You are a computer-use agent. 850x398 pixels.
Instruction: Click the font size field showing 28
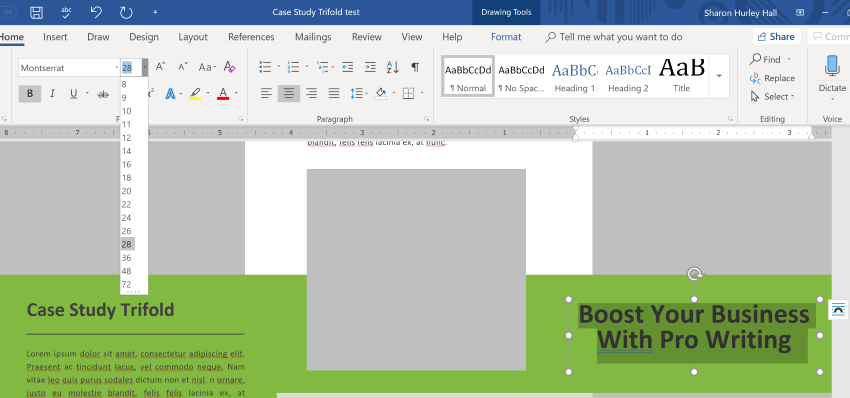click(131, 68)
